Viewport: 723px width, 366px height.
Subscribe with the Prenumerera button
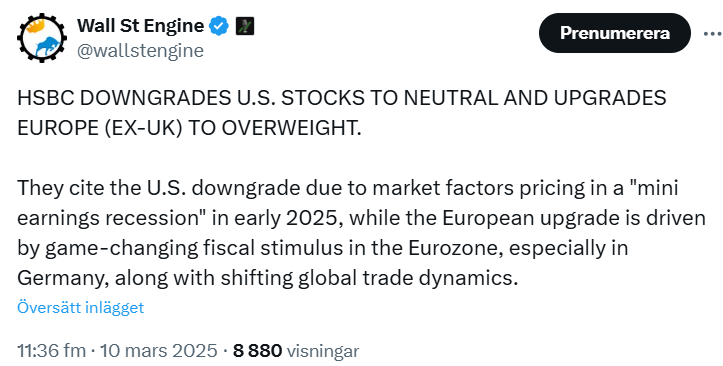coord(615,33)
